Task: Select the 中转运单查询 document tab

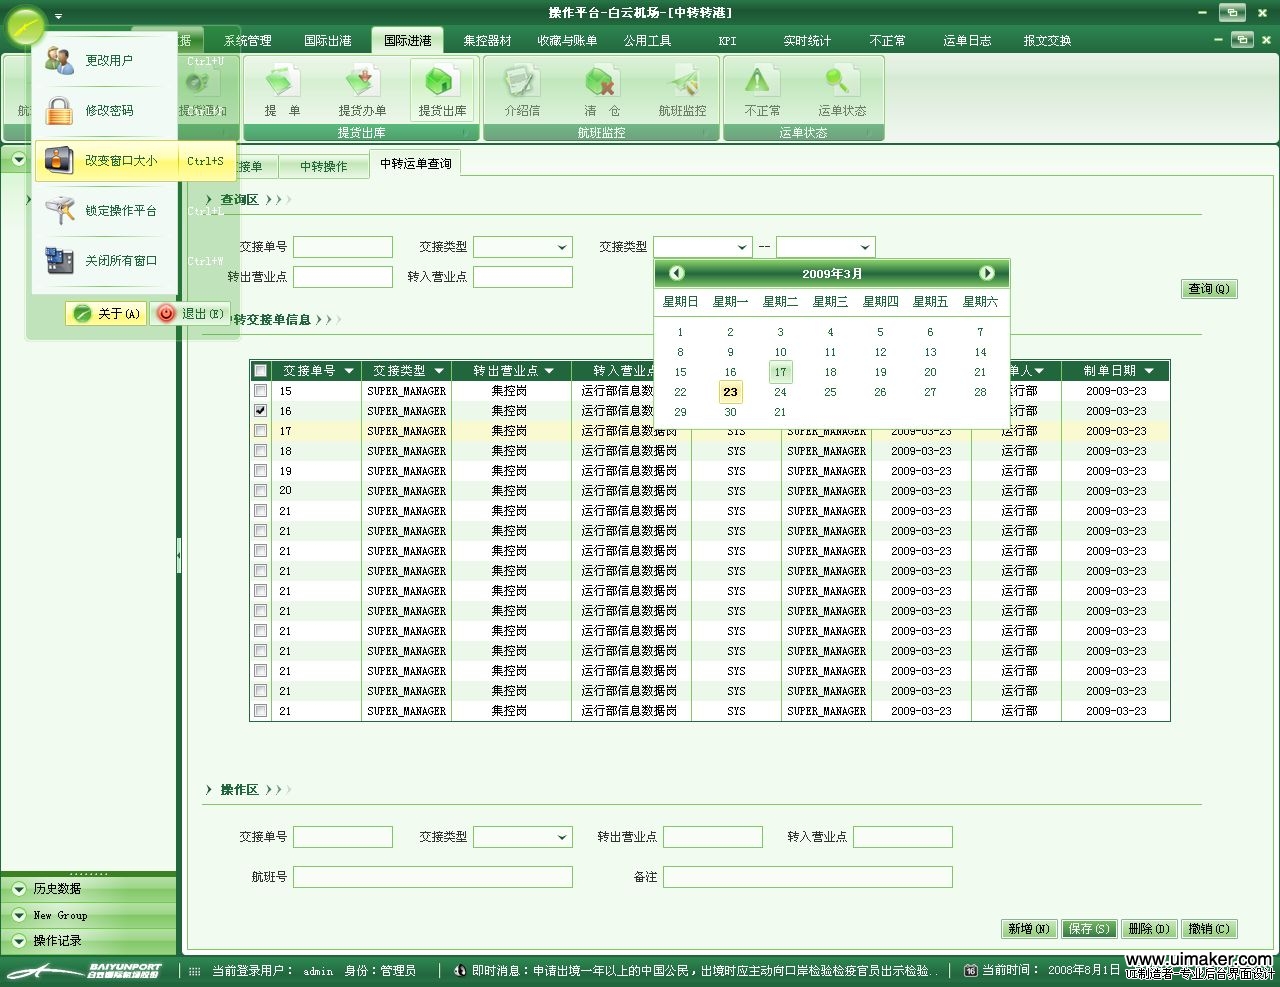Action: (x=416, y=164)
